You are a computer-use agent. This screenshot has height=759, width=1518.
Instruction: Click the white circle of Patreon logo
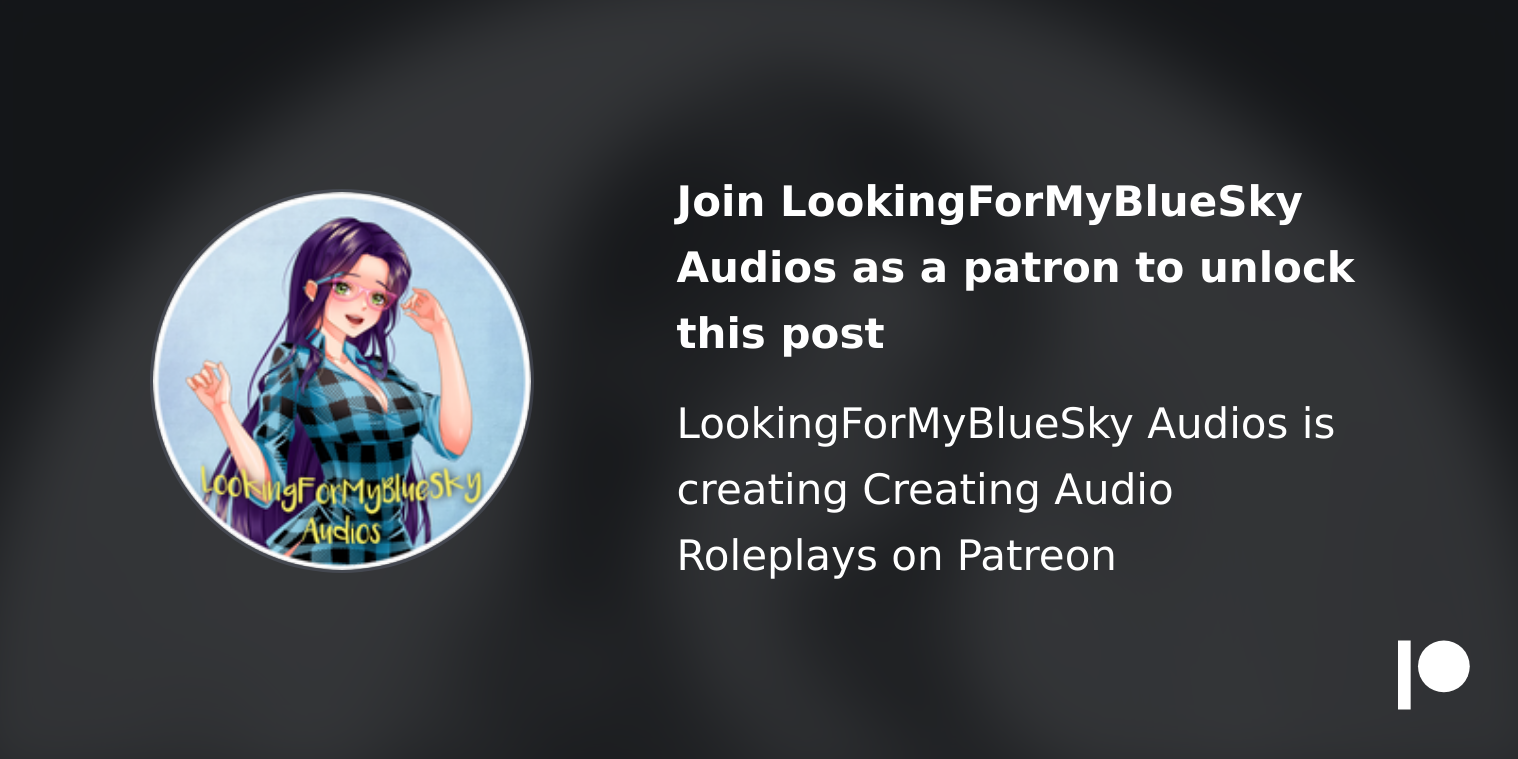click(1444, 666)
